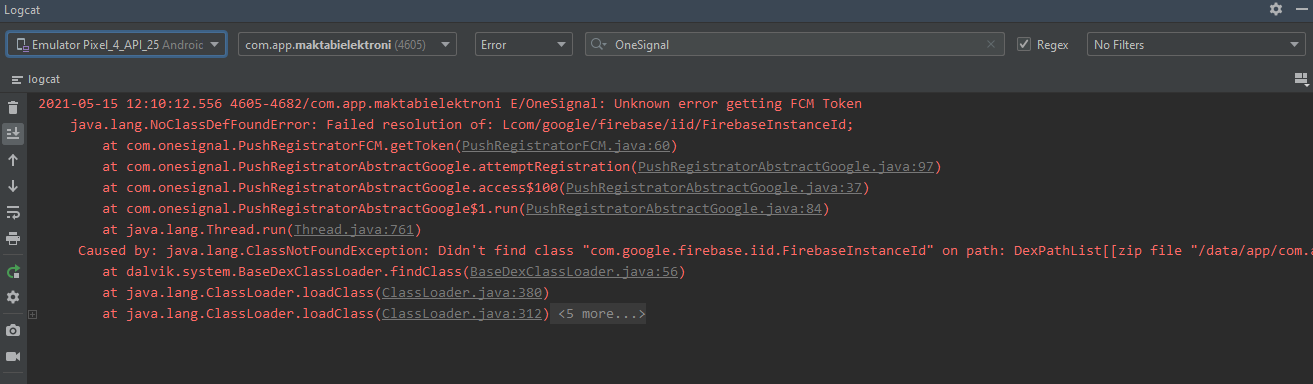The image size is (1313, 384).
Task: Open the com.app.maktabielektroni process dropdown
Action: coord(348,44)
